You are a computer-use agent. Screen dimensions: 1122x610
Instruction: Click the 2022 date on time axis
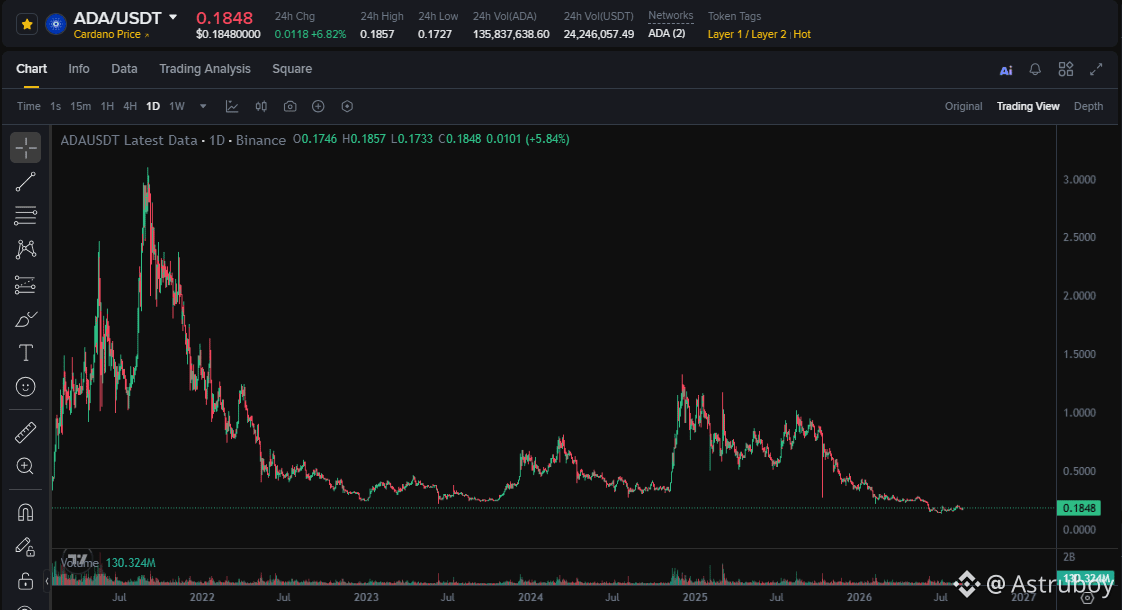[x=202, y=597]
